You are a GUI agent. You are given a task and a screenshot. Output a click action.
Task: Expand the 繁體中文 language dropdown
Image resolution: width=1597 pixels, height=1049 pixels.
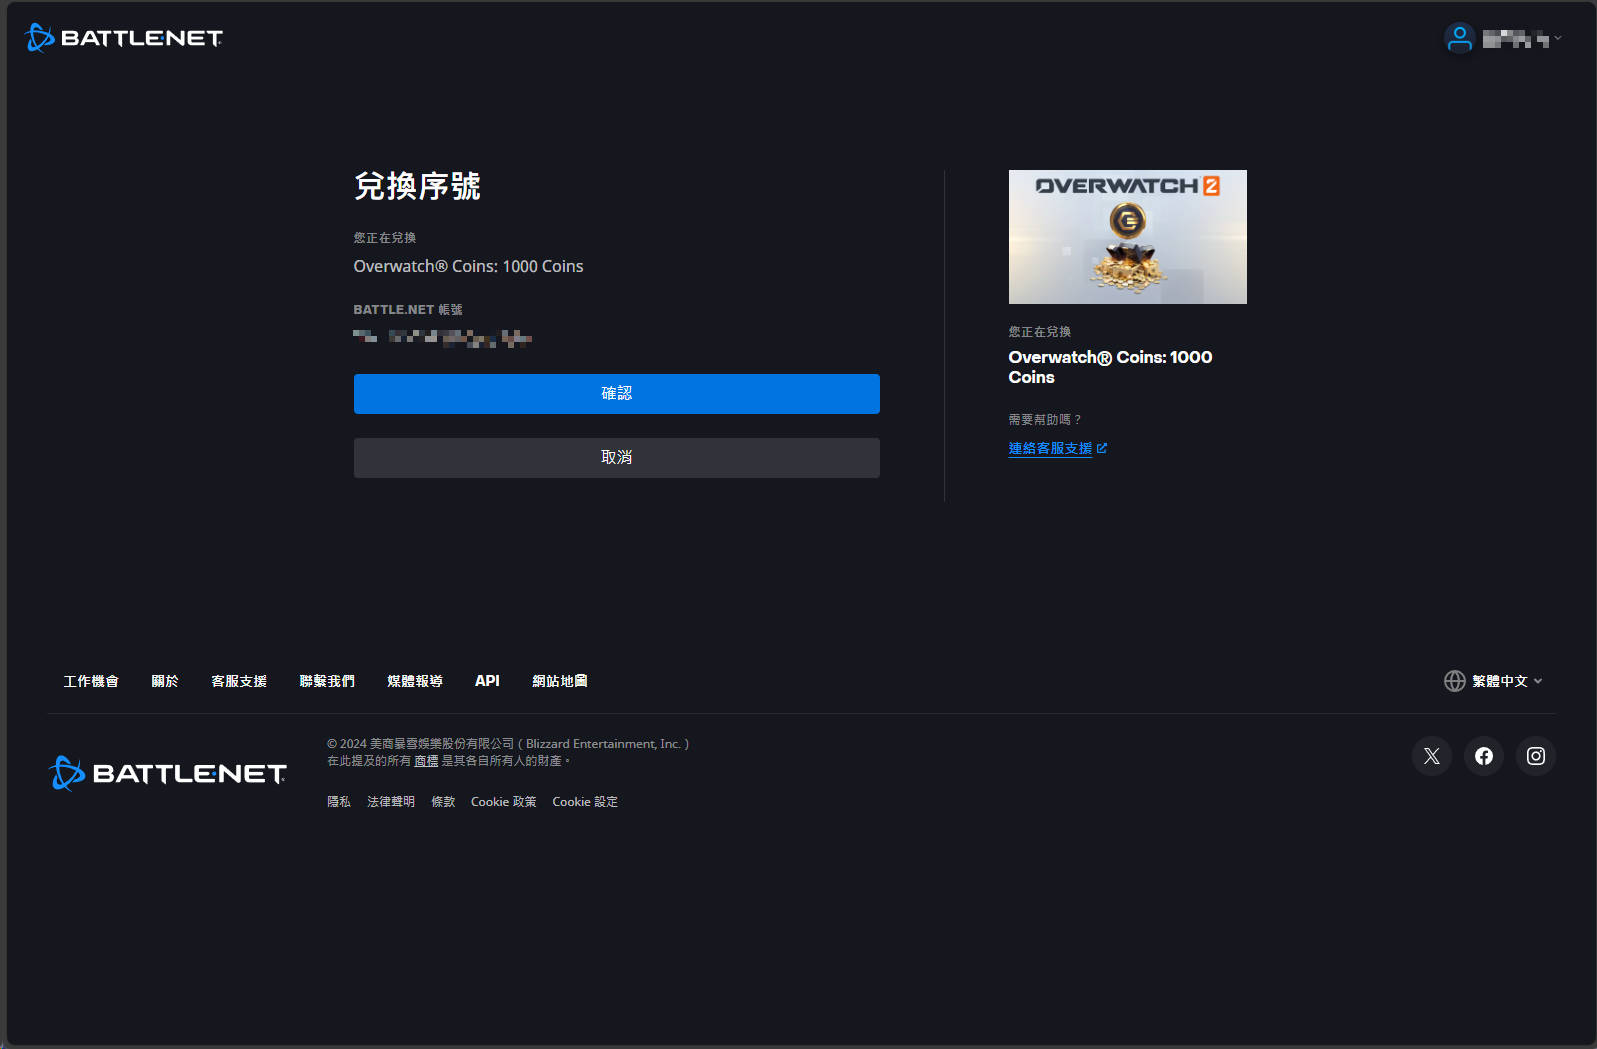point(1507,681)
